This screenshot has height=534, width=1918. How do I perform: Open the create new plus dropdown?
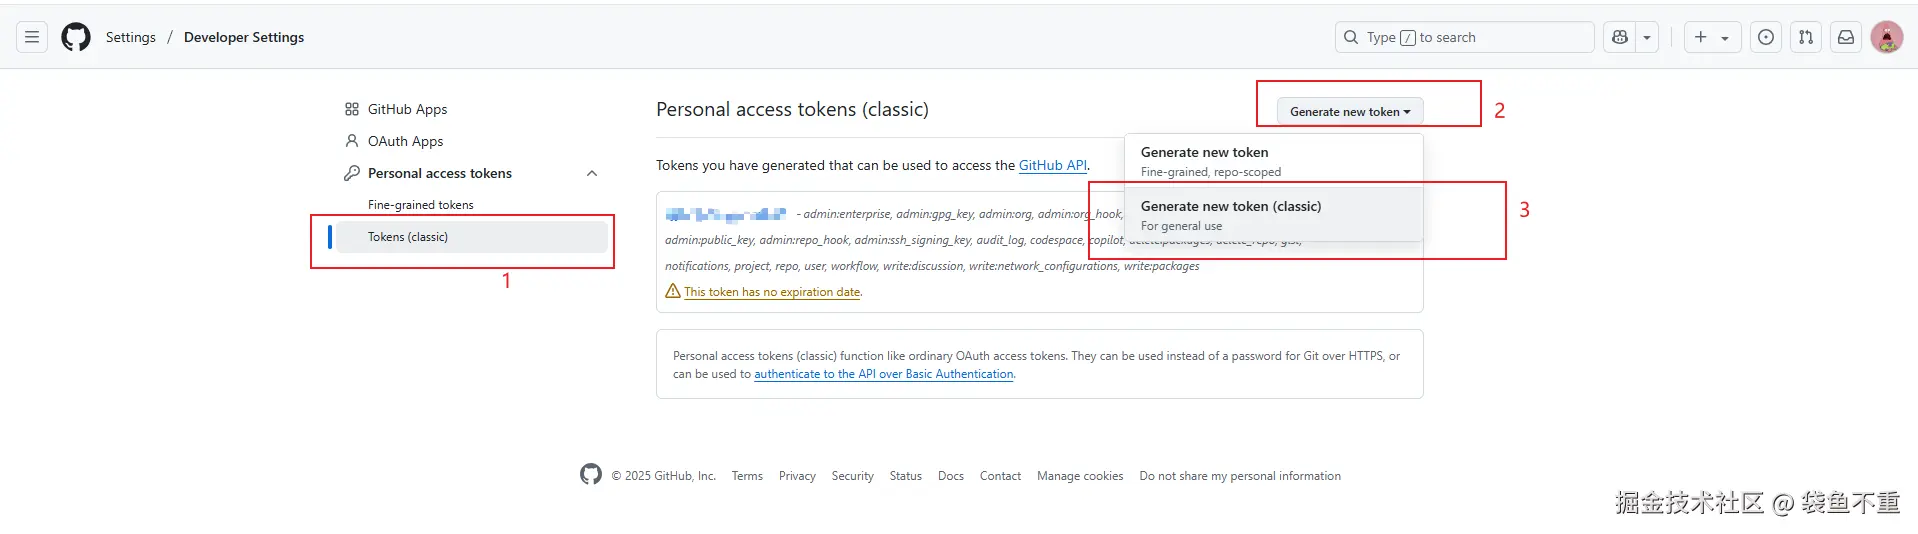(x=1712, y=37)
